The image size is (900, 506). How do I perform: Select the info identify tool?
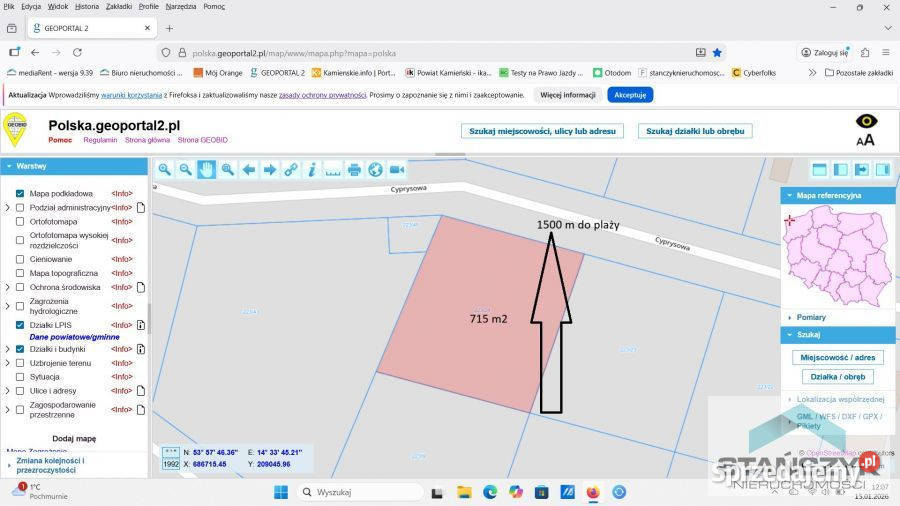(312, 169)
